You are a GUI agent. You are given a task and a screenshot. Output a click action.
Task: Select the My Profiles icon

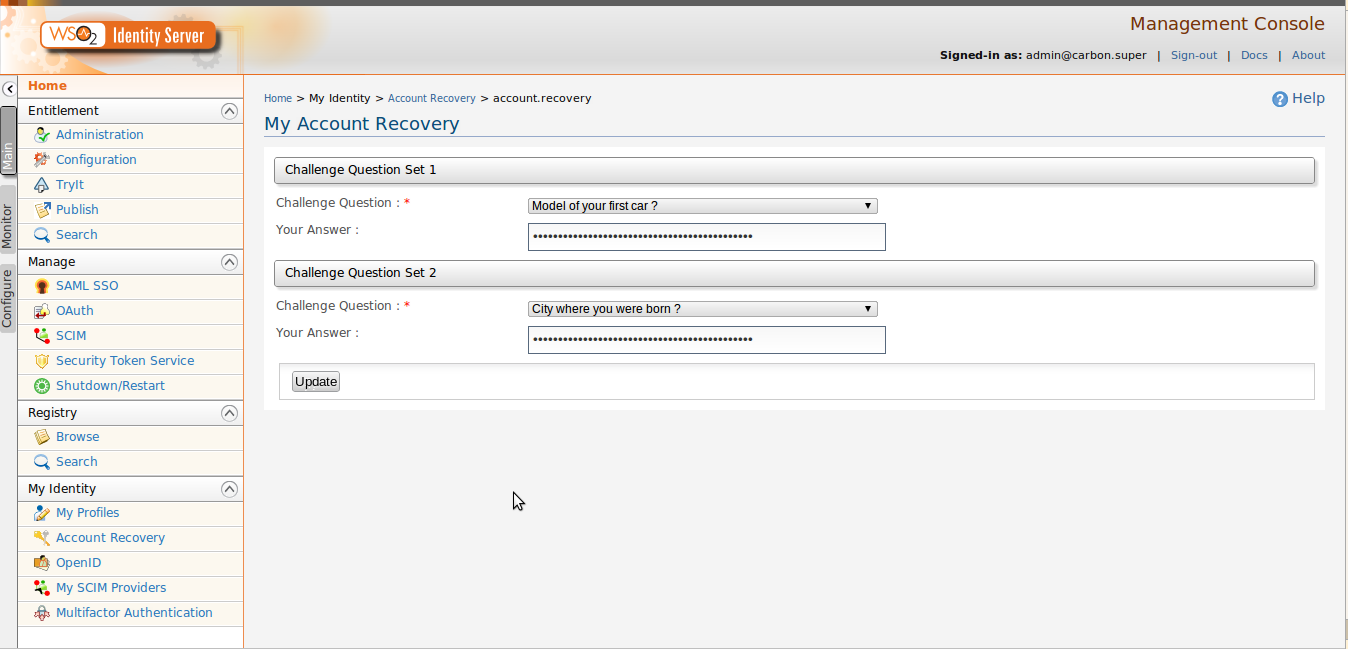(42, 512)
